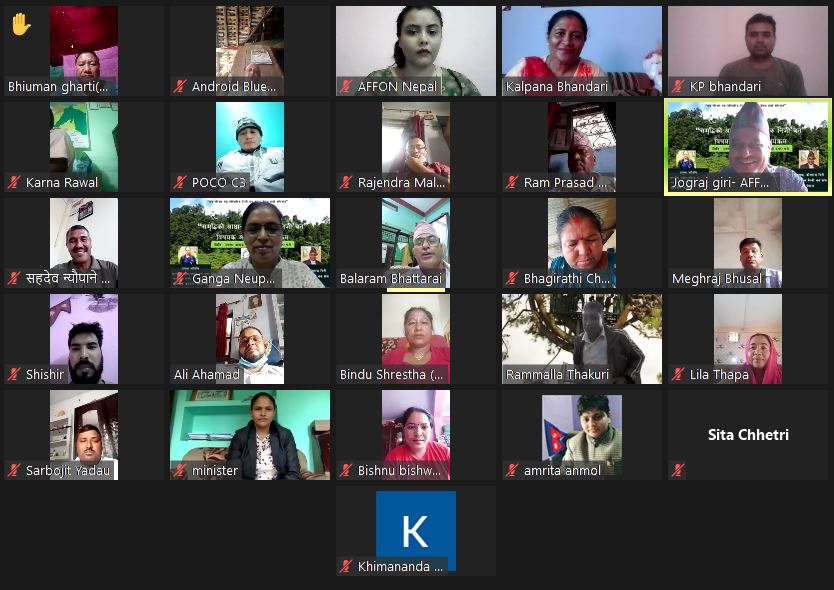834x590 pixels.
Task: Click muted mic icon beside AFFON Nepal
Action: click(x=346, y=86)
